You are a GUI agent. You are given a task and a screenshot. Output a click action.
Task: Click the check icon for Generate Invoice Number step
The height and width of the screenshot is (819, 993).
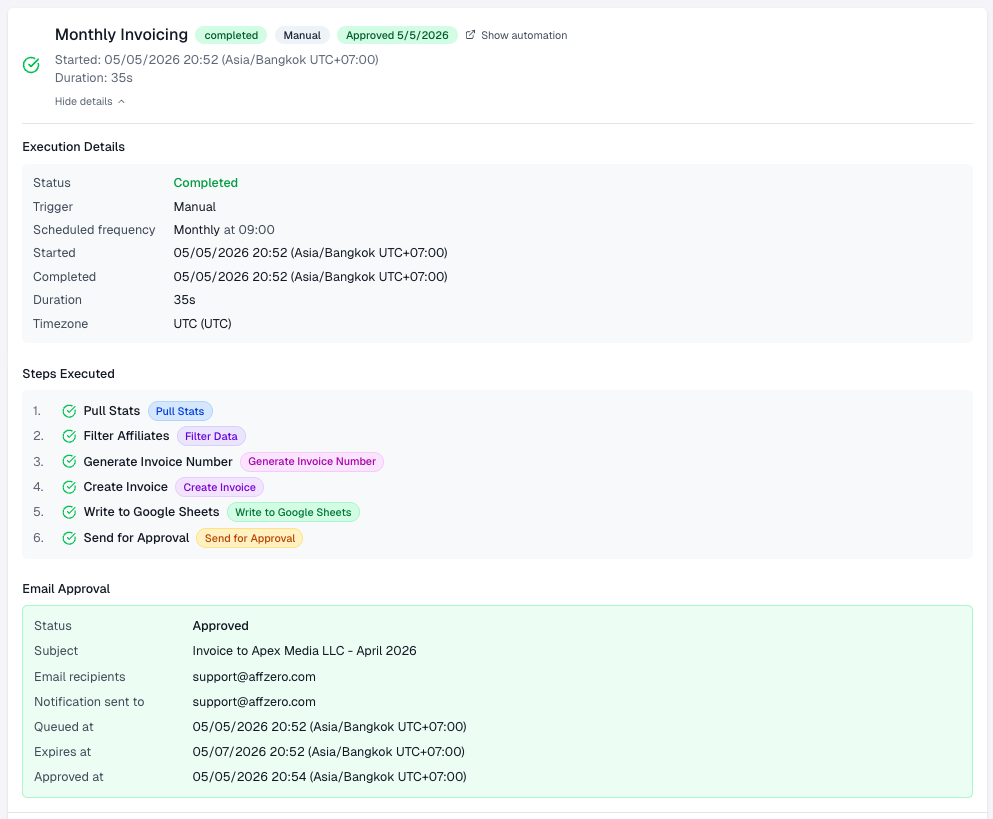coord(69,461)
